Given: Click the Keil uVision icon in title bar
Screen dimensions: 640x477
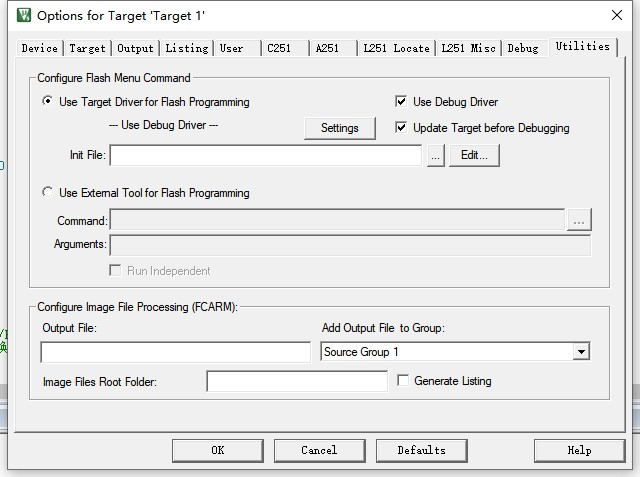Looking at the screenshot, I should [24, 16].
